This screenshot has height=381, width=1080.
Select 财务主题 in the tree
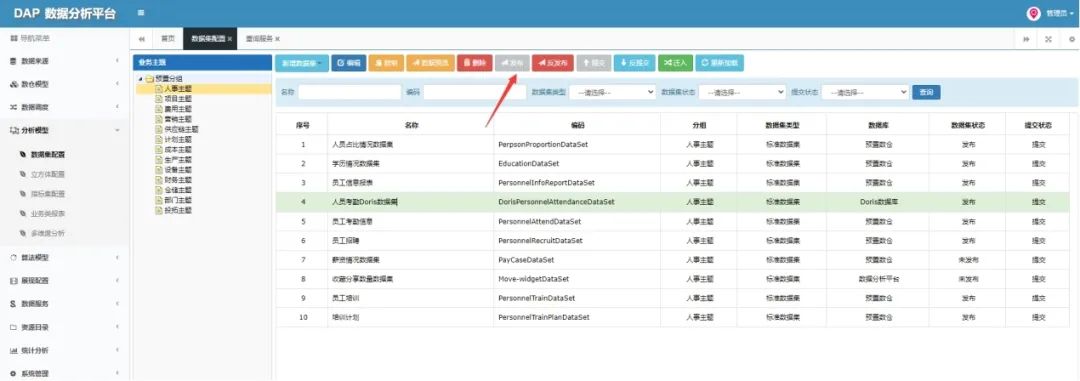(178, 179)
